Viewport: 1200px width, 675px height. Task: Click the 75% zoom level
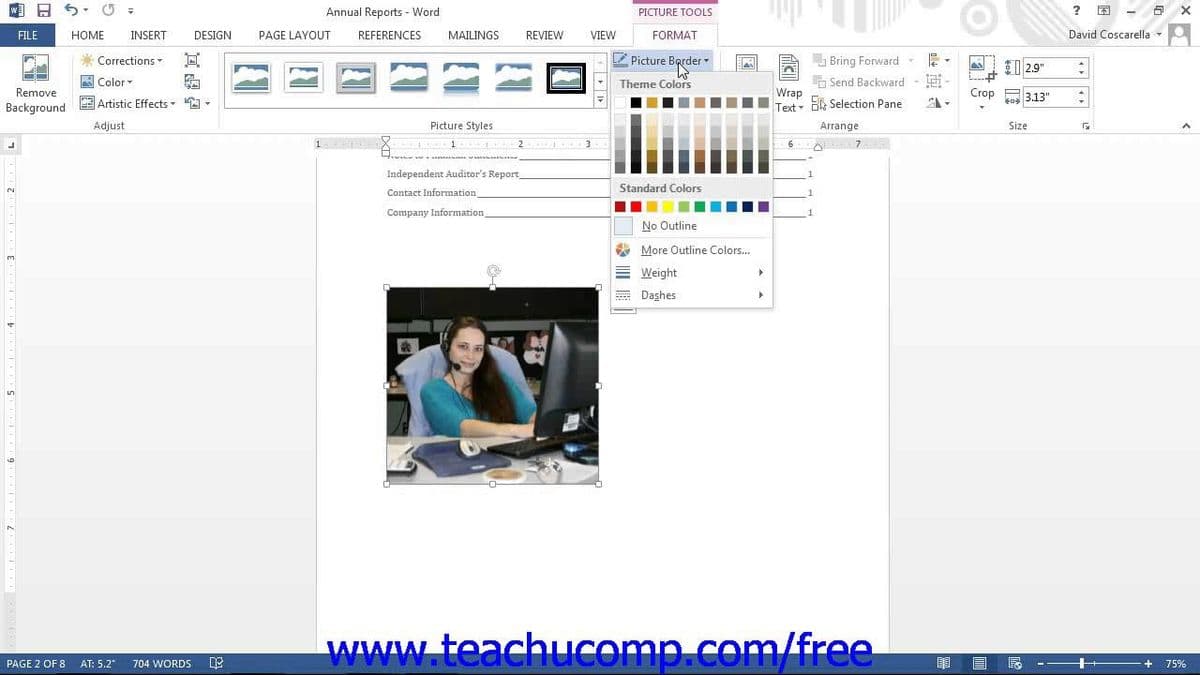(x=1175, y=664)
